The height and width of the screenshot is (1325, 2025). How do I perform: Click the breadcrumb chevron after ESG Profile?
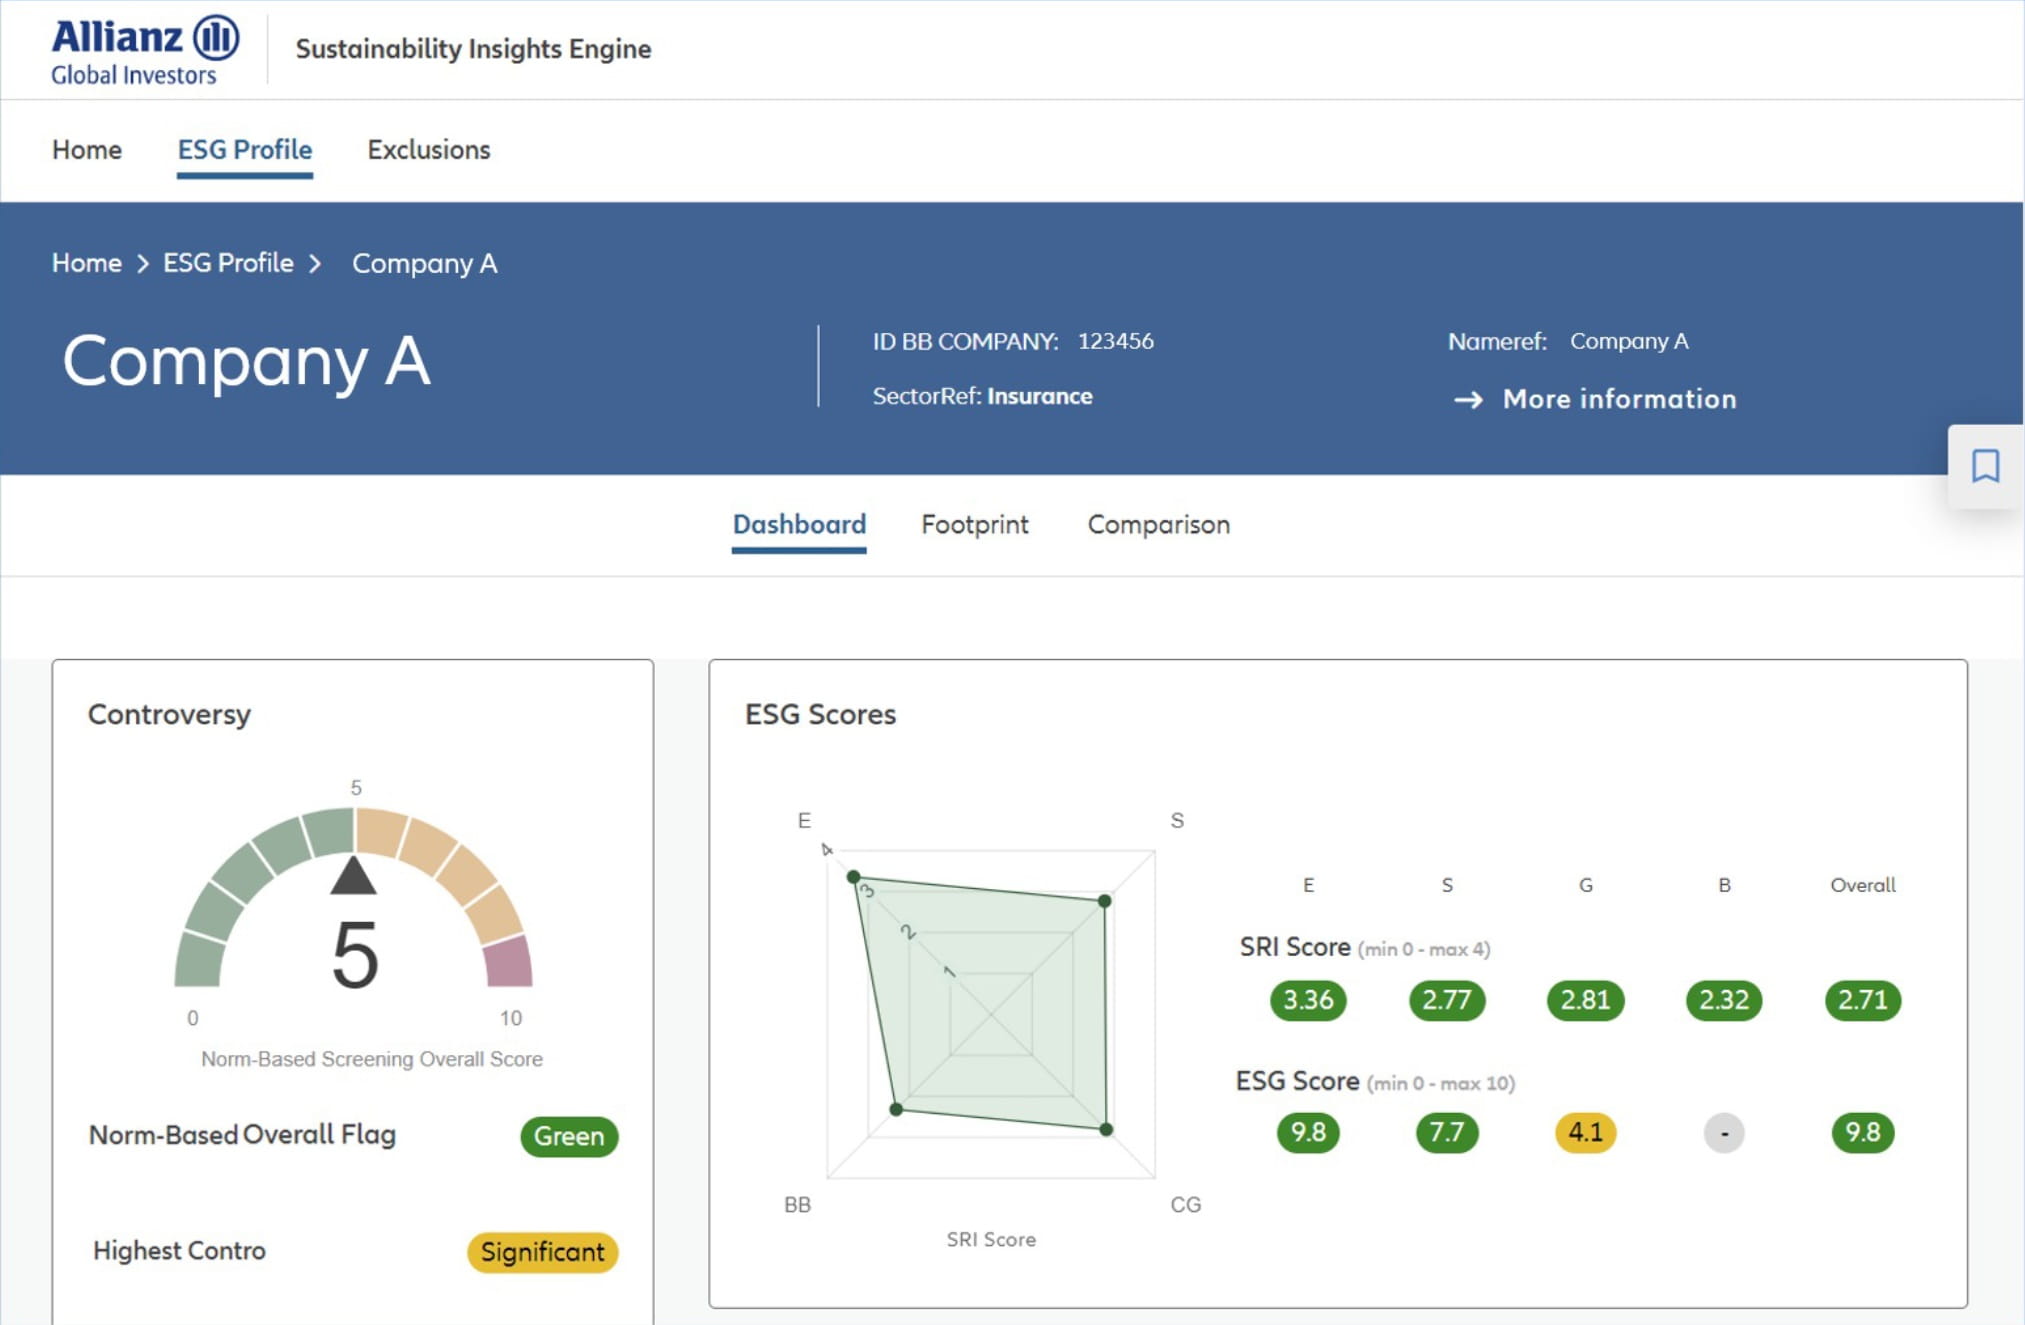pyautogui.click(x=315, y=264)
